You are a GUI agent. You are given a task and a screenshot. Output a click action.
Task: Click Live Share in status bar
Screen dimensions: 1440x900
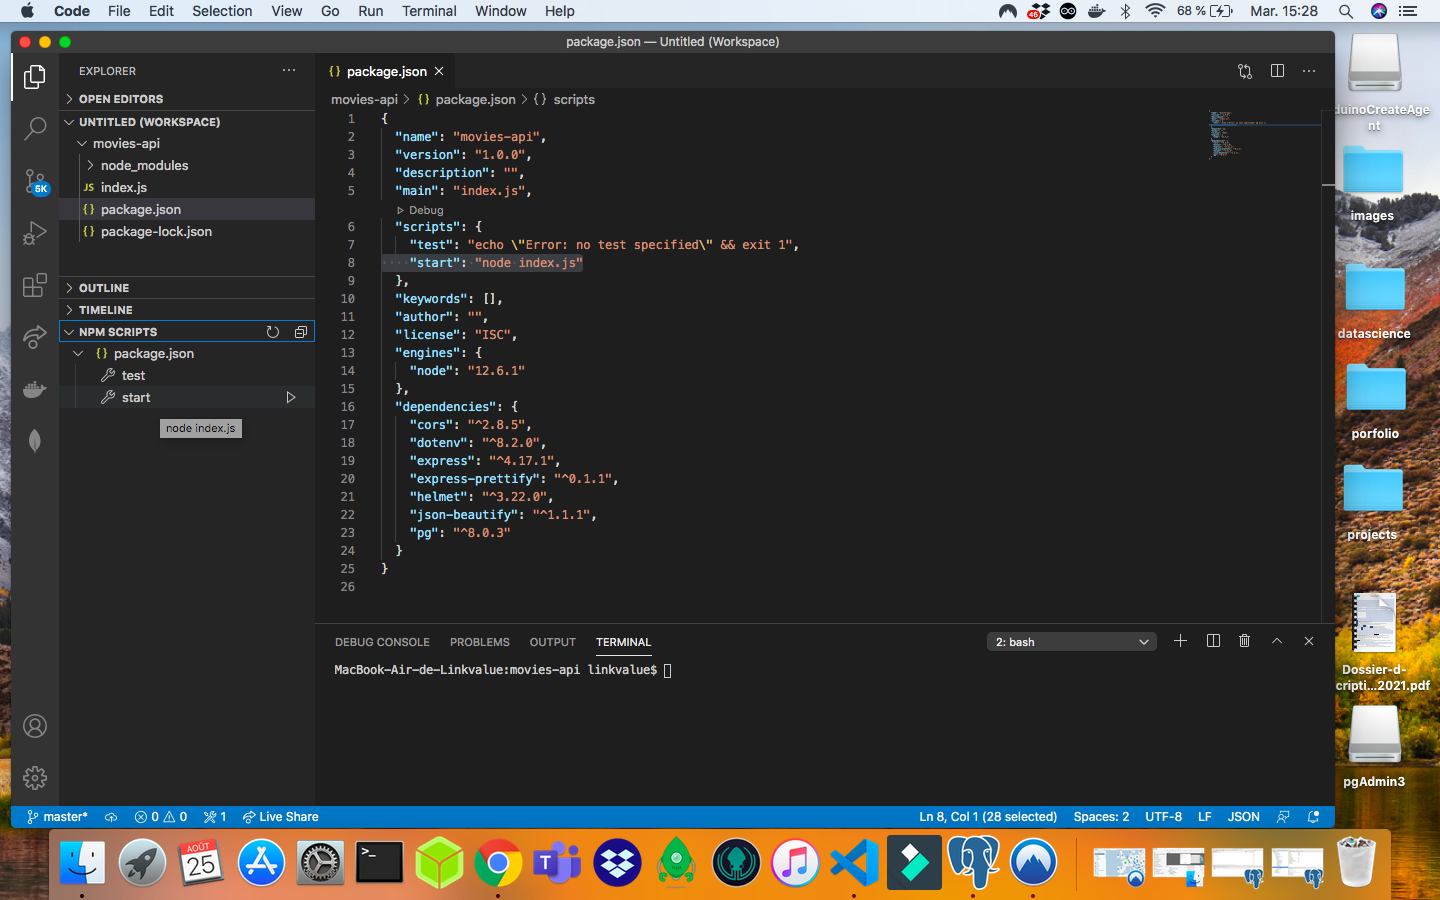[280, 817]
